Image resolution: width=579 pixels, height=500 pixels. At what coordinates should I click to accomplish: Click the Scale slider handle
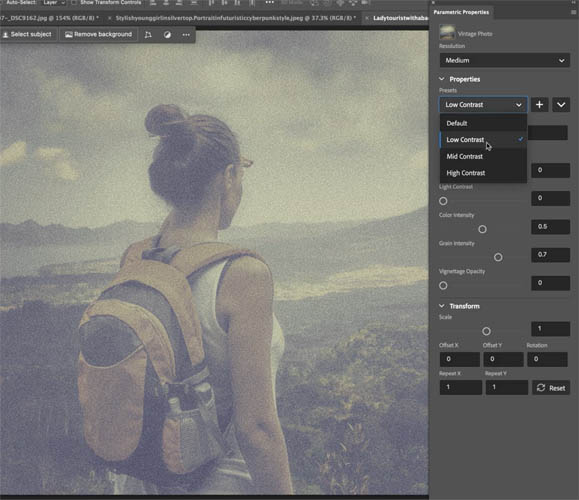(486, 331)
